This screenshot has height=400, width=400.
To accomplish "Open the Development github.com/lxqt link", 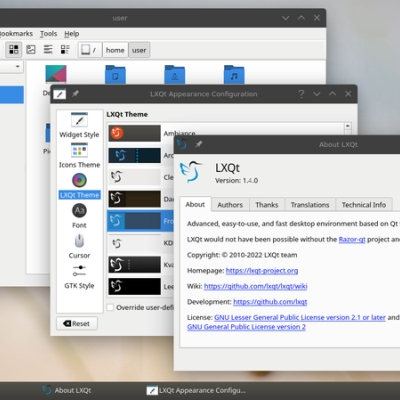I will (x=270, y=302).
